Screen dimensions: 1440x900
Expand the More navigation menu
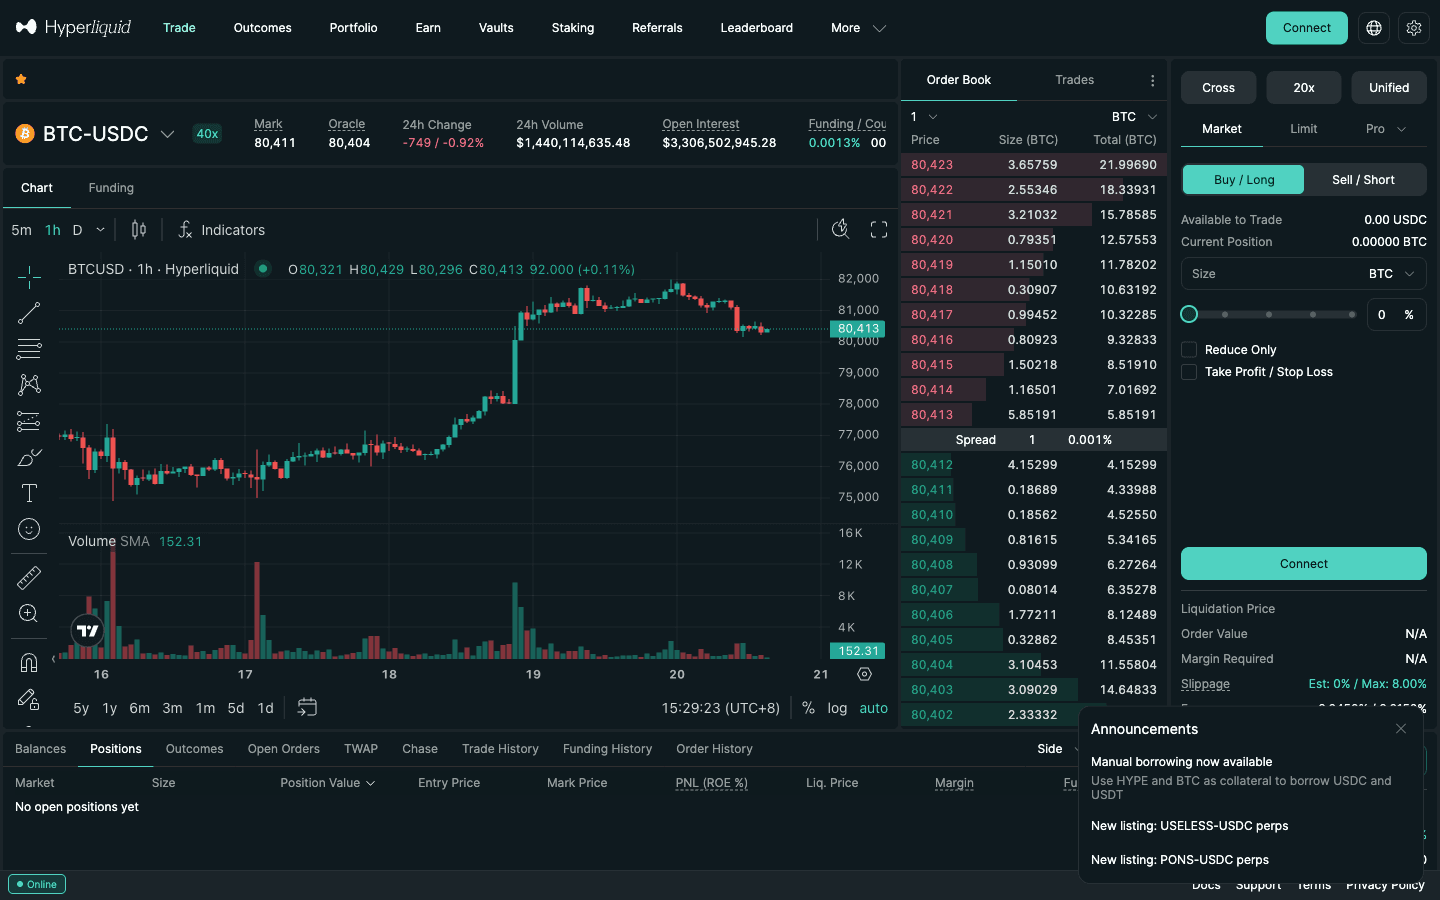pyautogui.click(x=858, y=28)
